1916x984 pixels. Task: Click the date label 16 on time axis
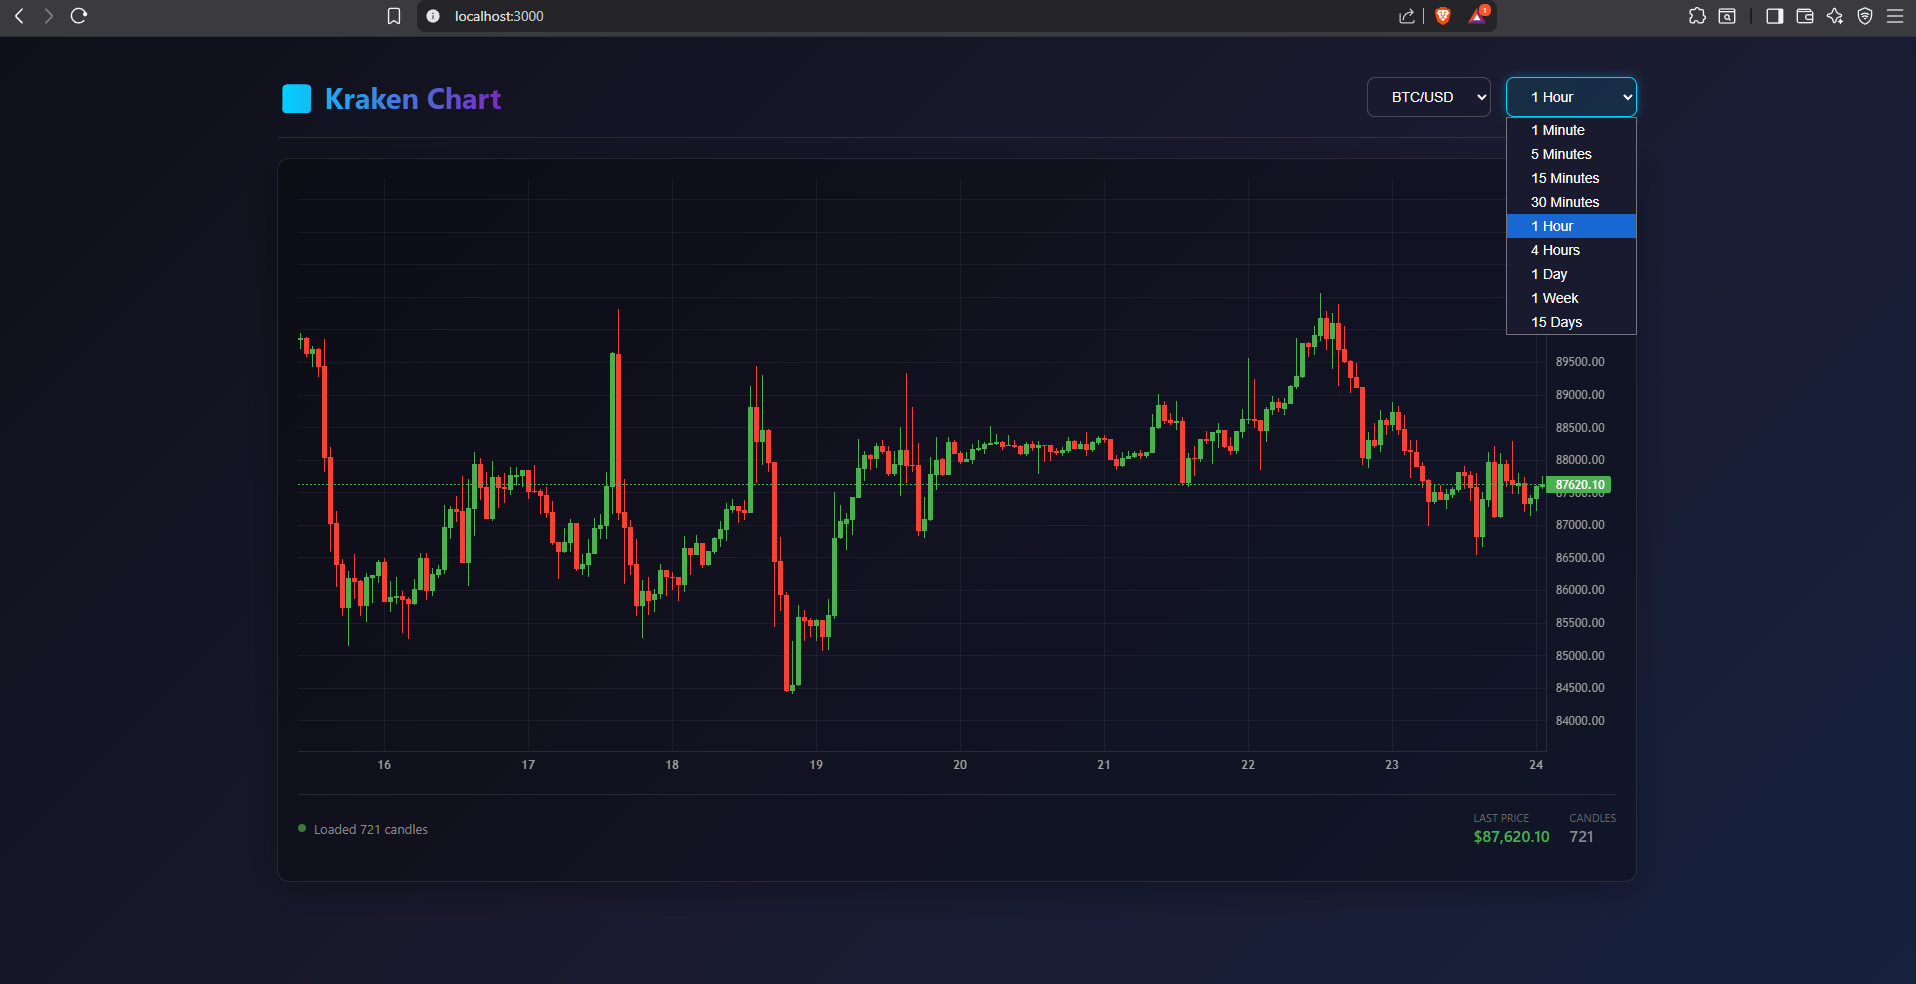pos(384,765)
